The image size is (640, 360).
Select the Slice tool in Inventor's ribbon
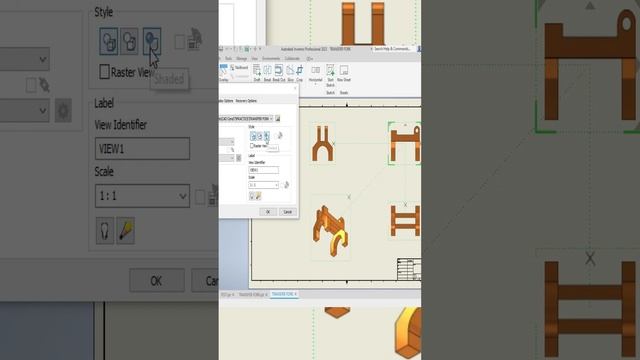[291, 73]
